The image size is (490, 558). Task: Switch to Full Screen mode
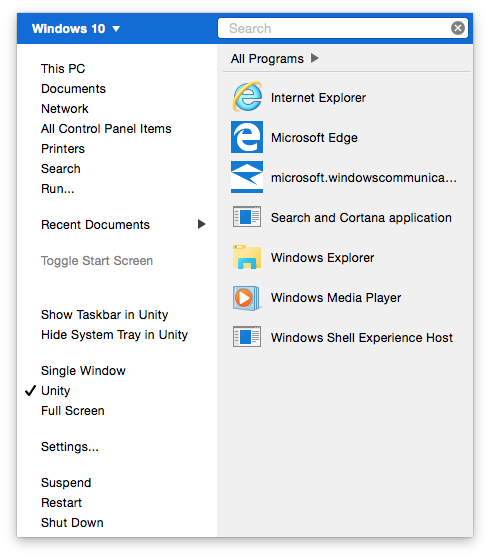(x=73, y=411)
